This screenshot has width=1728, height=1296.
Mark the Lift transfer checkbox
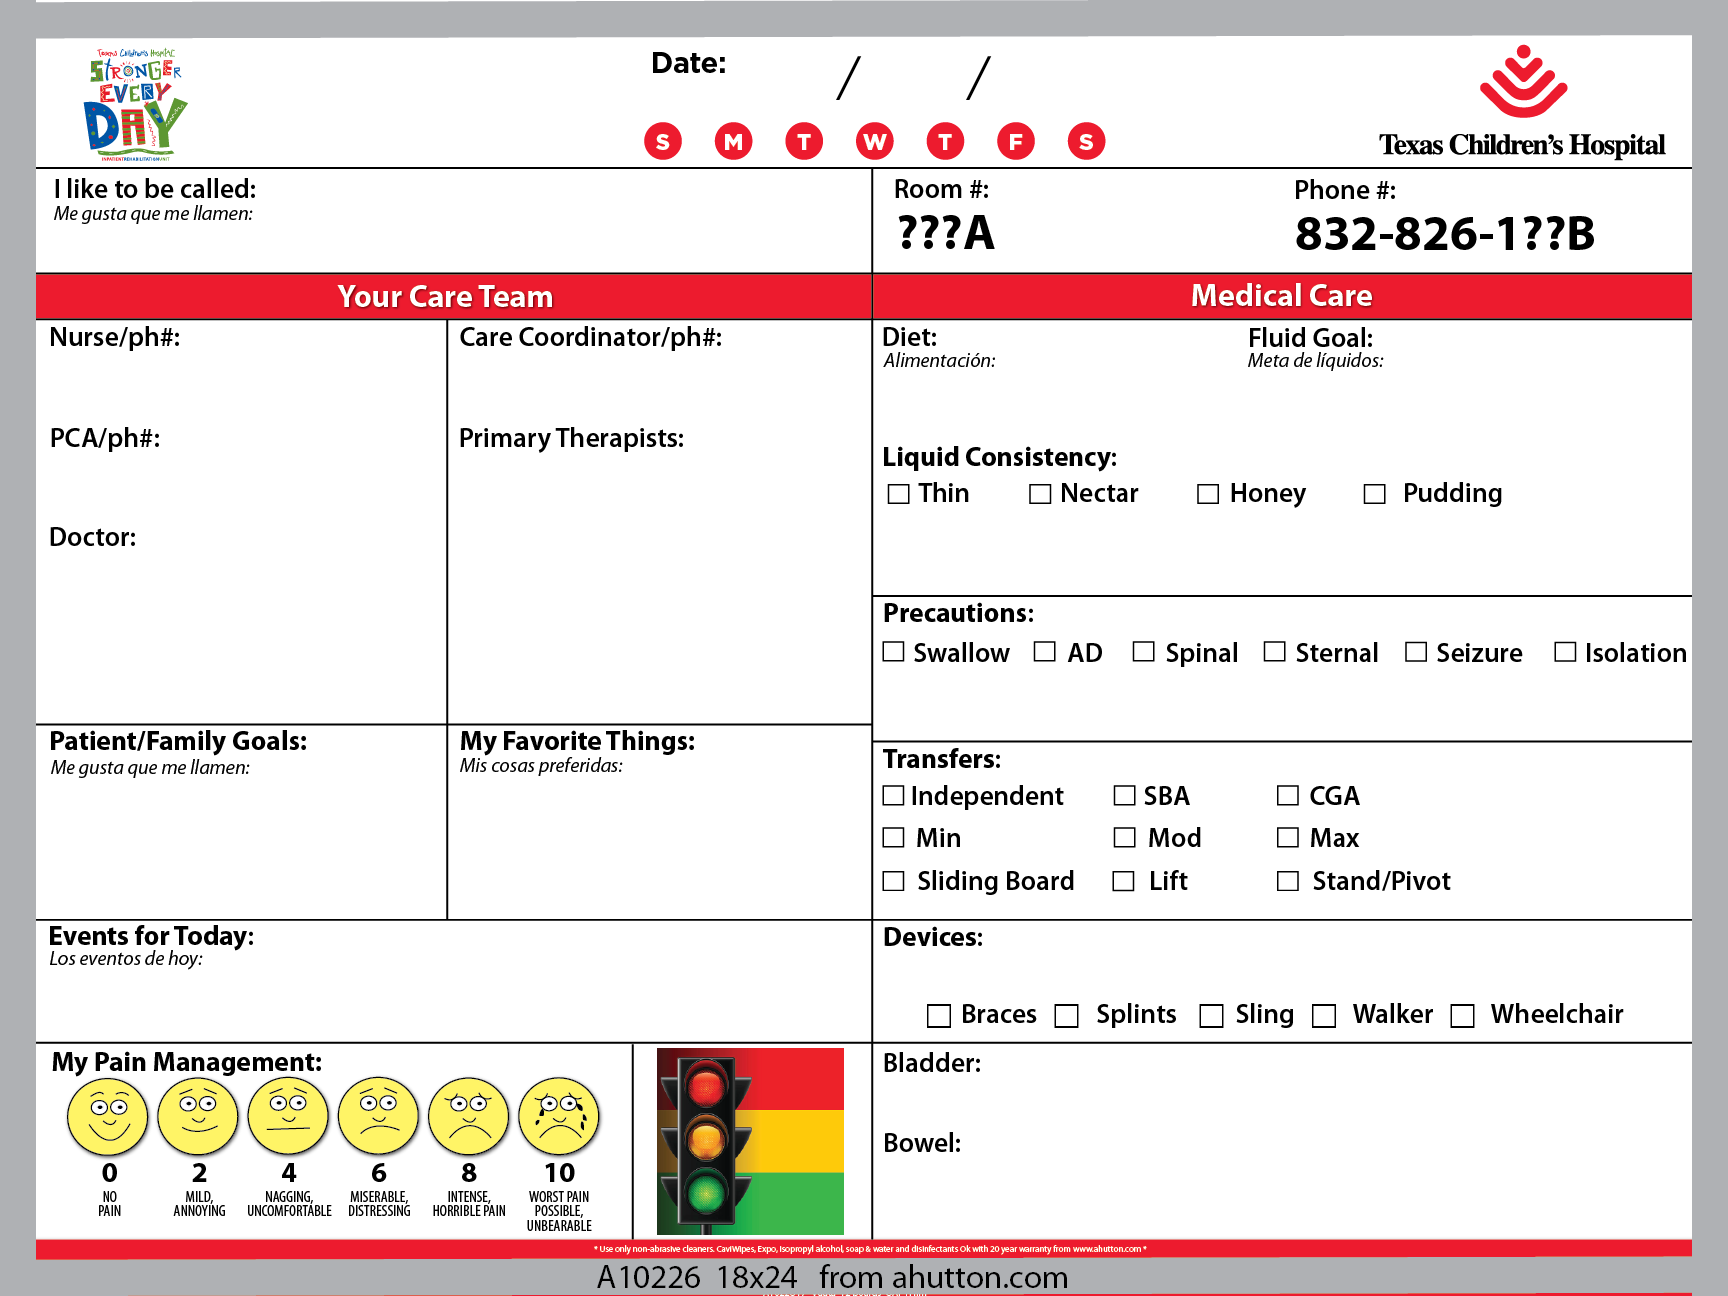tap(1124, 881)
